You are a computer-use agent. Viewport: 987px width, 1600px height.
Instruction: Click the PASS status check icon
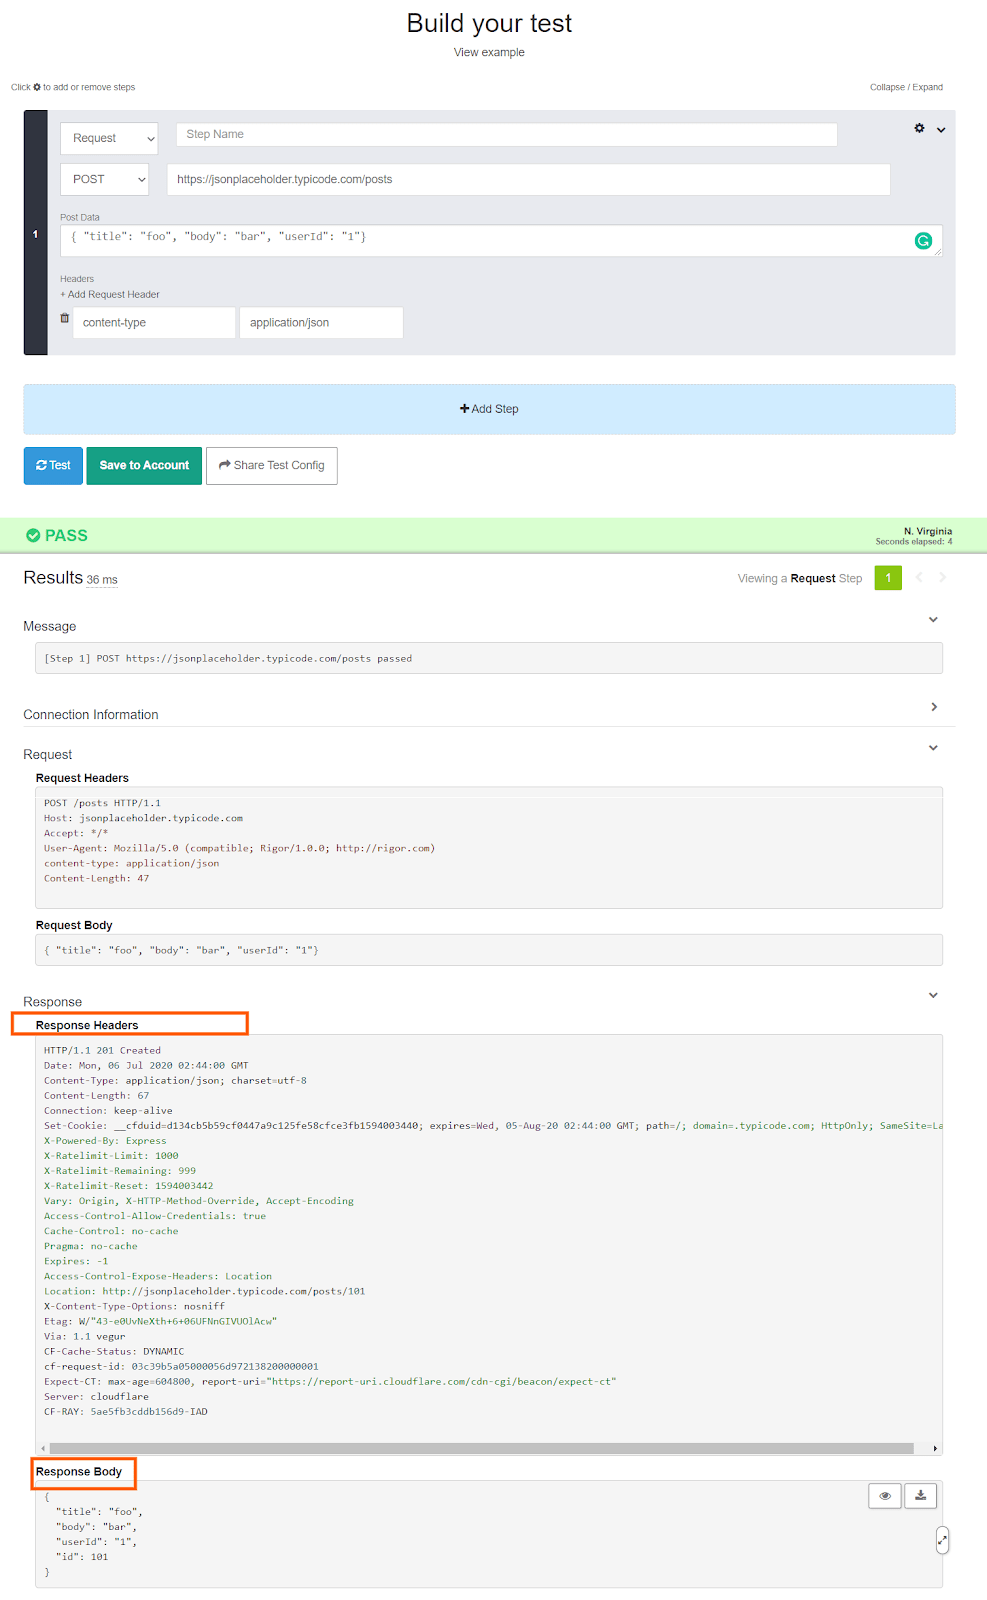[33, 535]
